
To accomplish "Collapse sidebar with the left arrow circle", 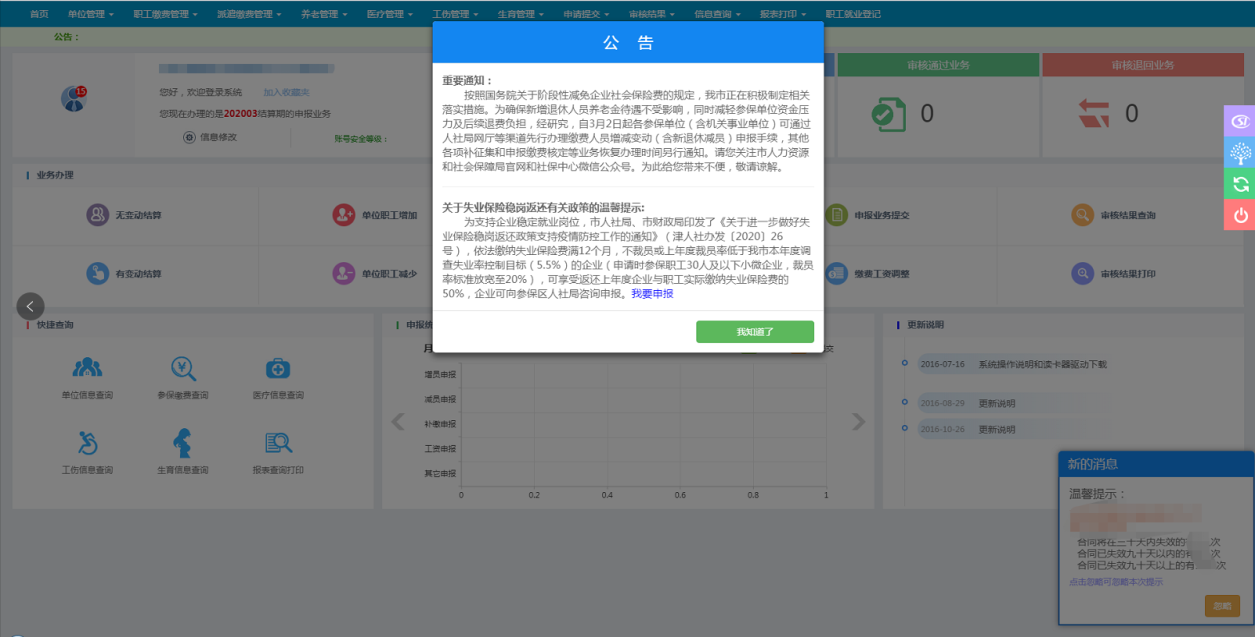I will (30, 306).
